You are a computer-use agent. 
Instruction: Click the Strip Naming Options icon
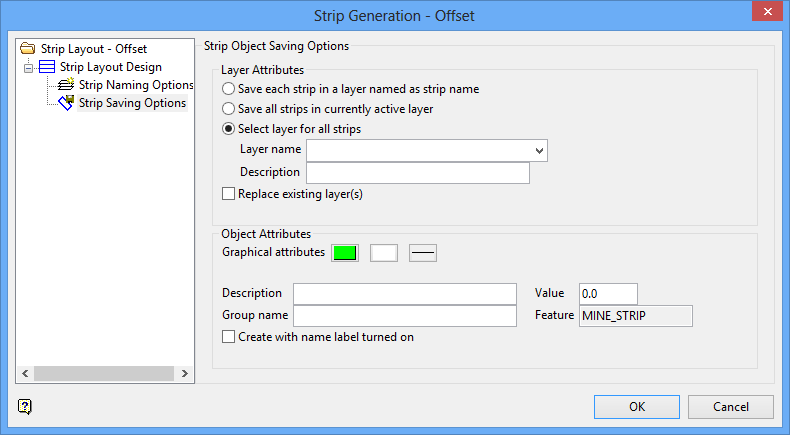coord(67,86)
